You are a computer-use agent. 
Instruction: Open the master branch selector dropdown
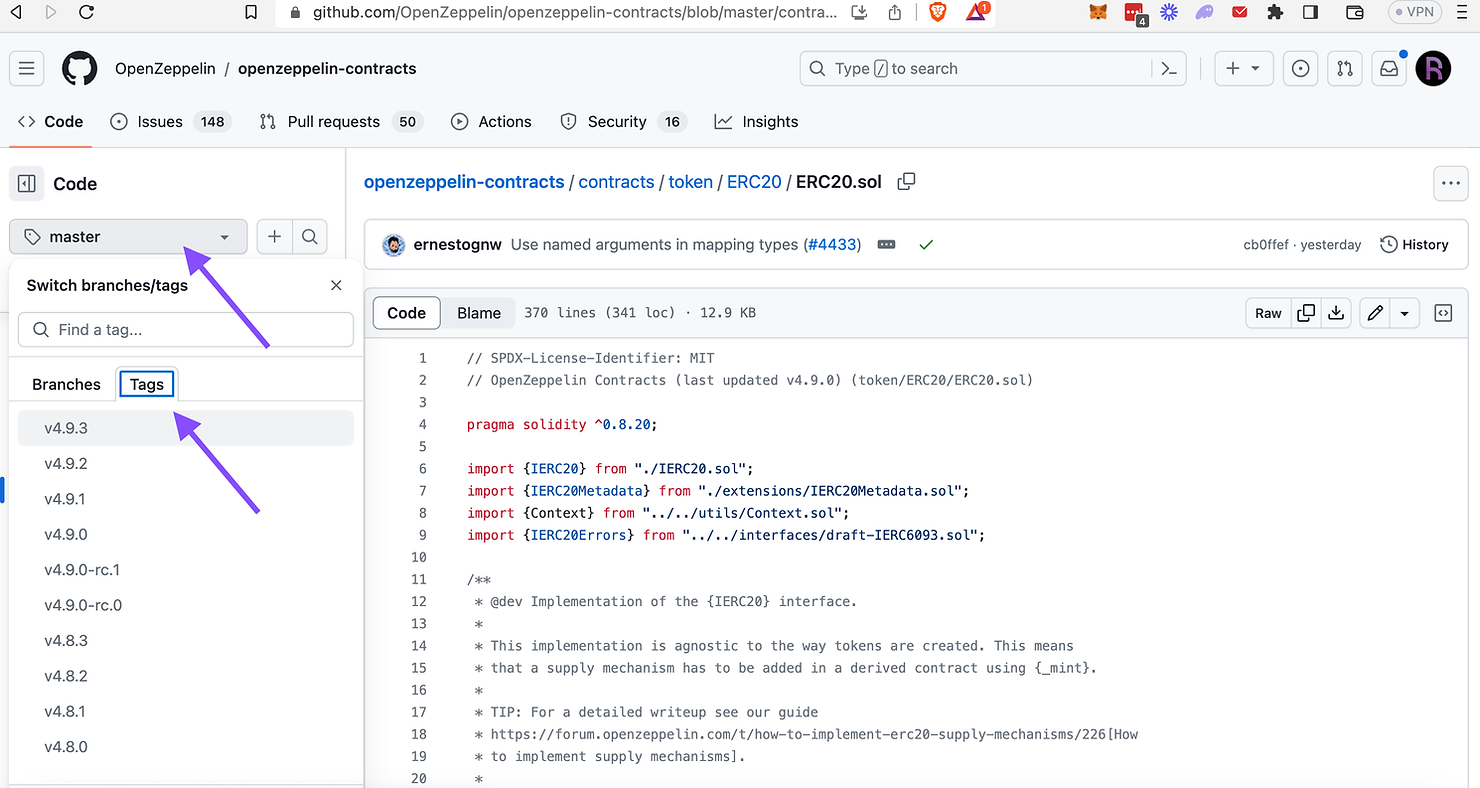[x=128, y=237]
